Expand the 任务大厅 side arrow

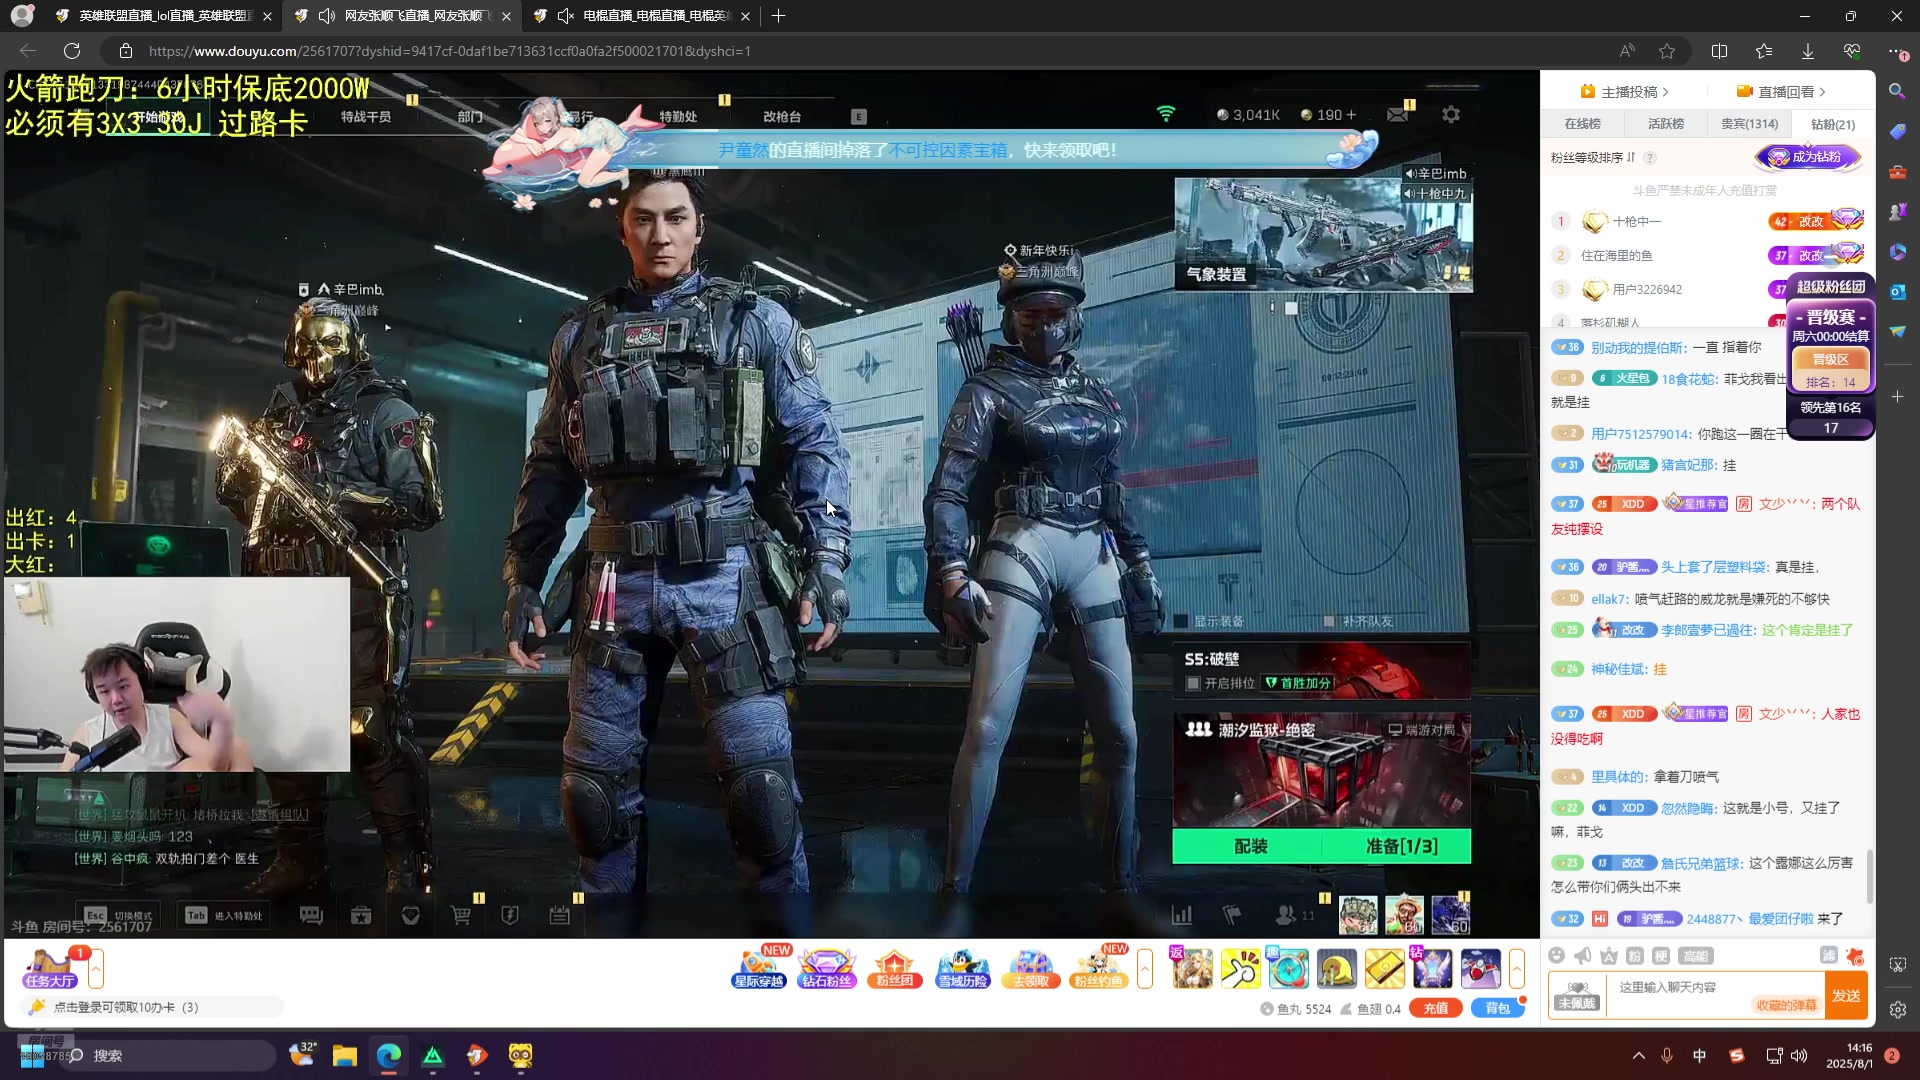(x=96, y=968)
